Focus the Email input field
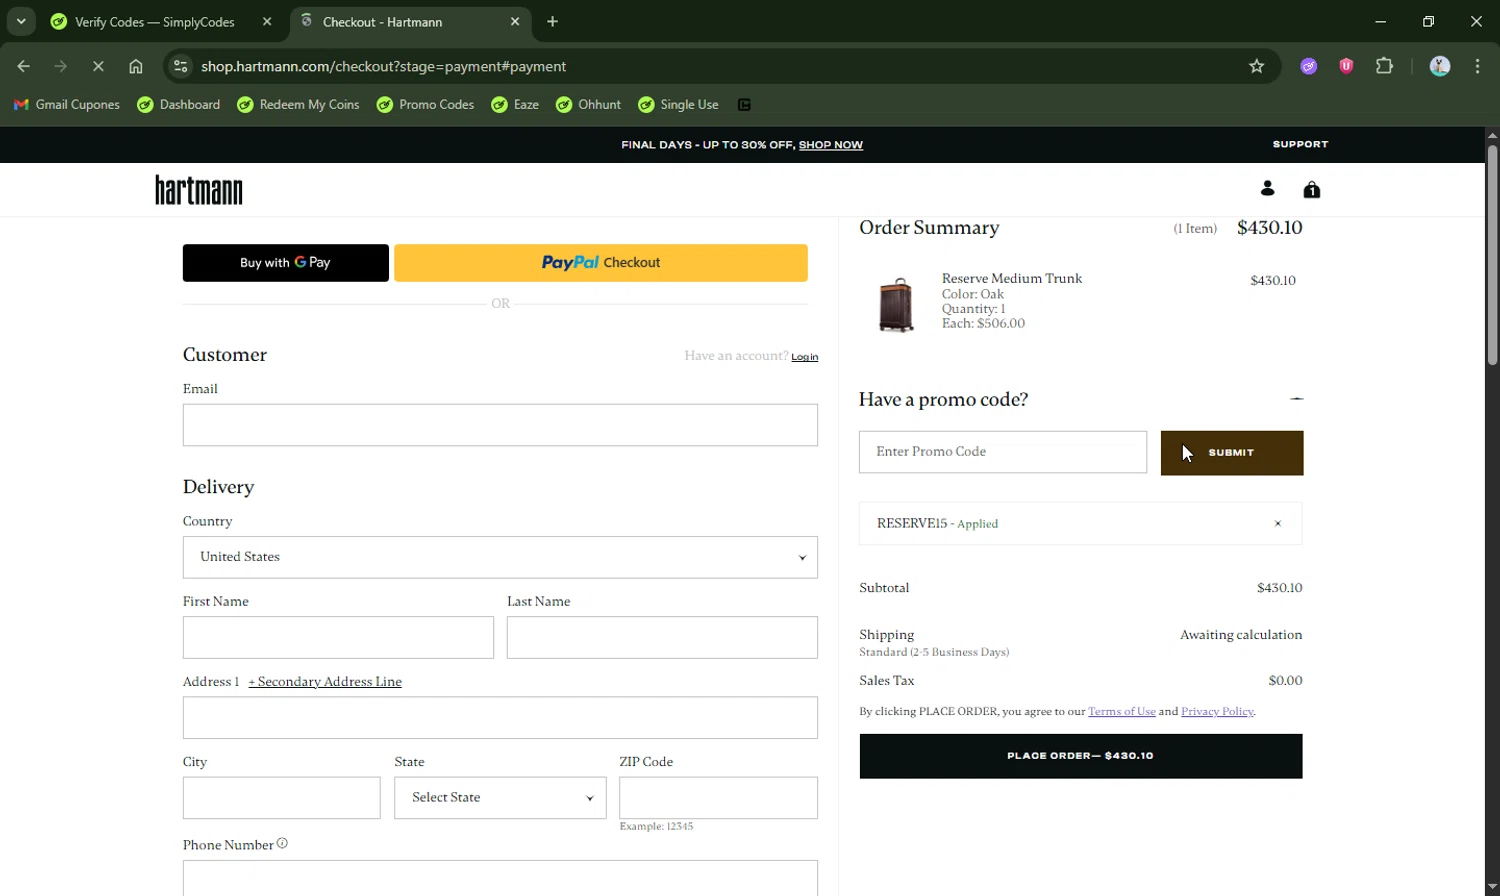The height and width of the screenshot is (896, 1500). 500,425
